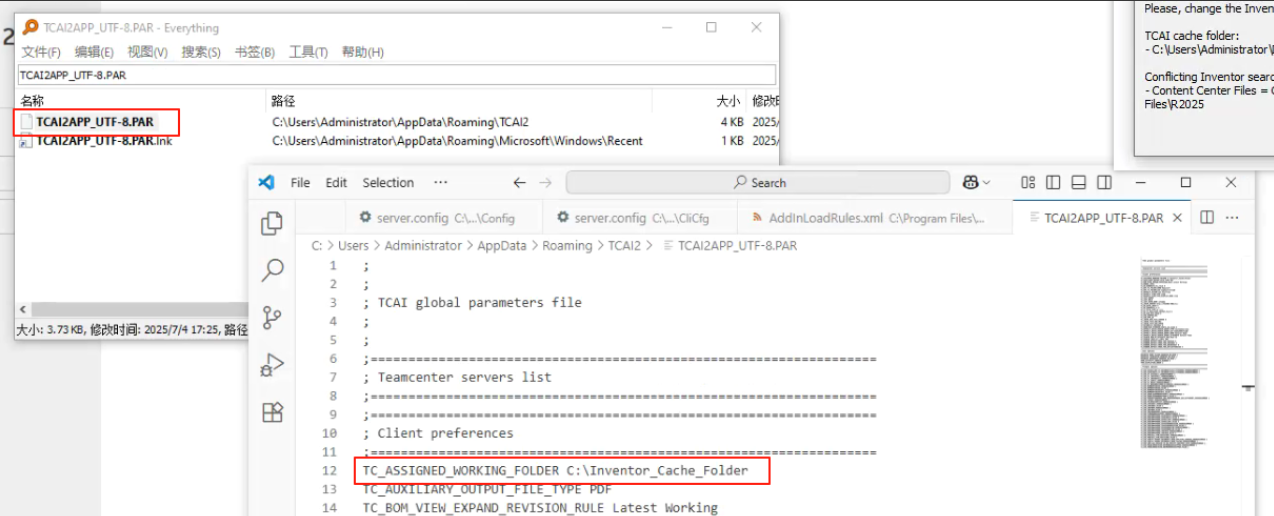Open Everything's 视图(V) menu
This screenshot has height=516, width=1274.
point(147,52)
